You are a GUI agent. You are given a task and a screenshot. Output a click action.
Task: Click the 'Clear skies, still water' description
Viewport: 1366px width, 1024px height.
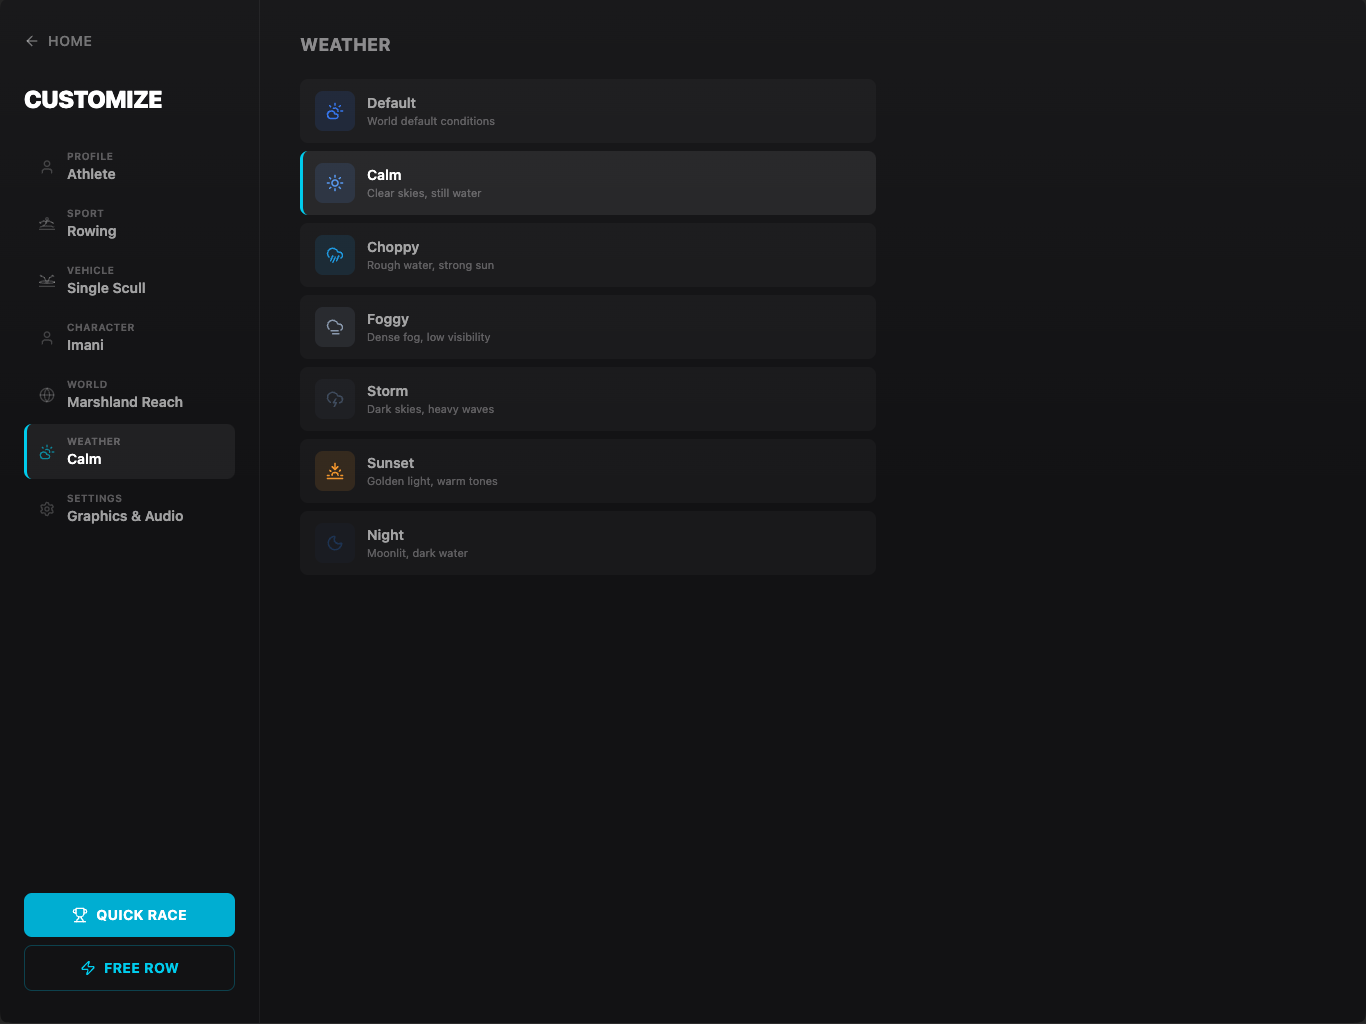(x=424, y=193)
